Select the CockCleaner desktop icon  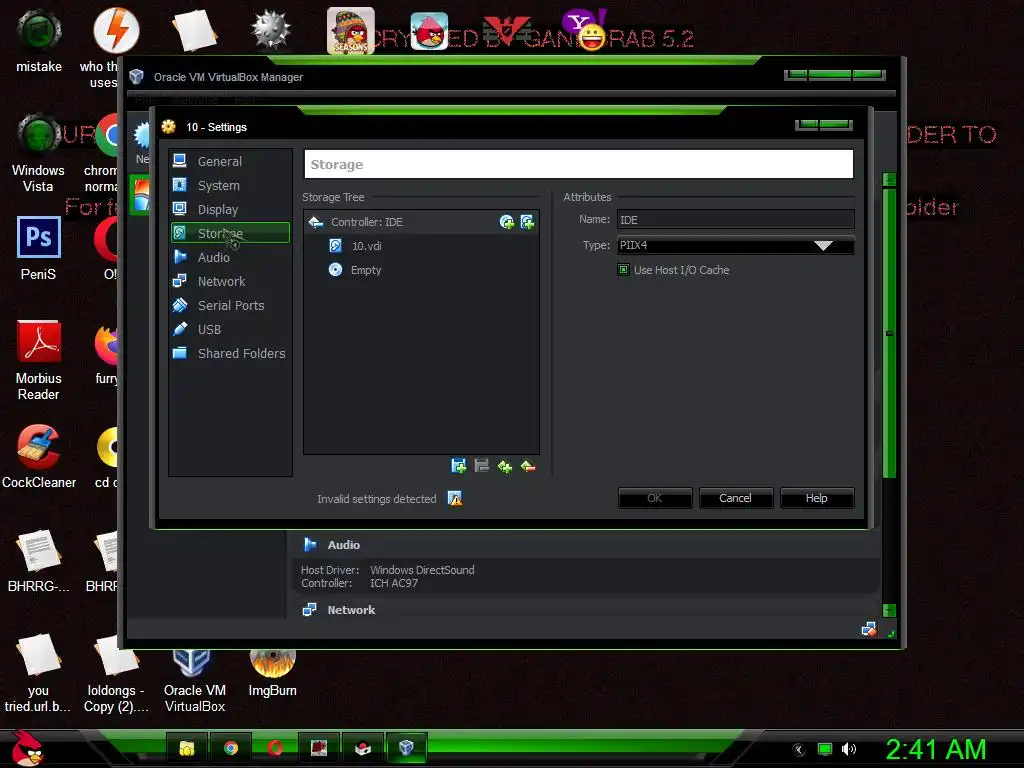[x=39, y=456]
